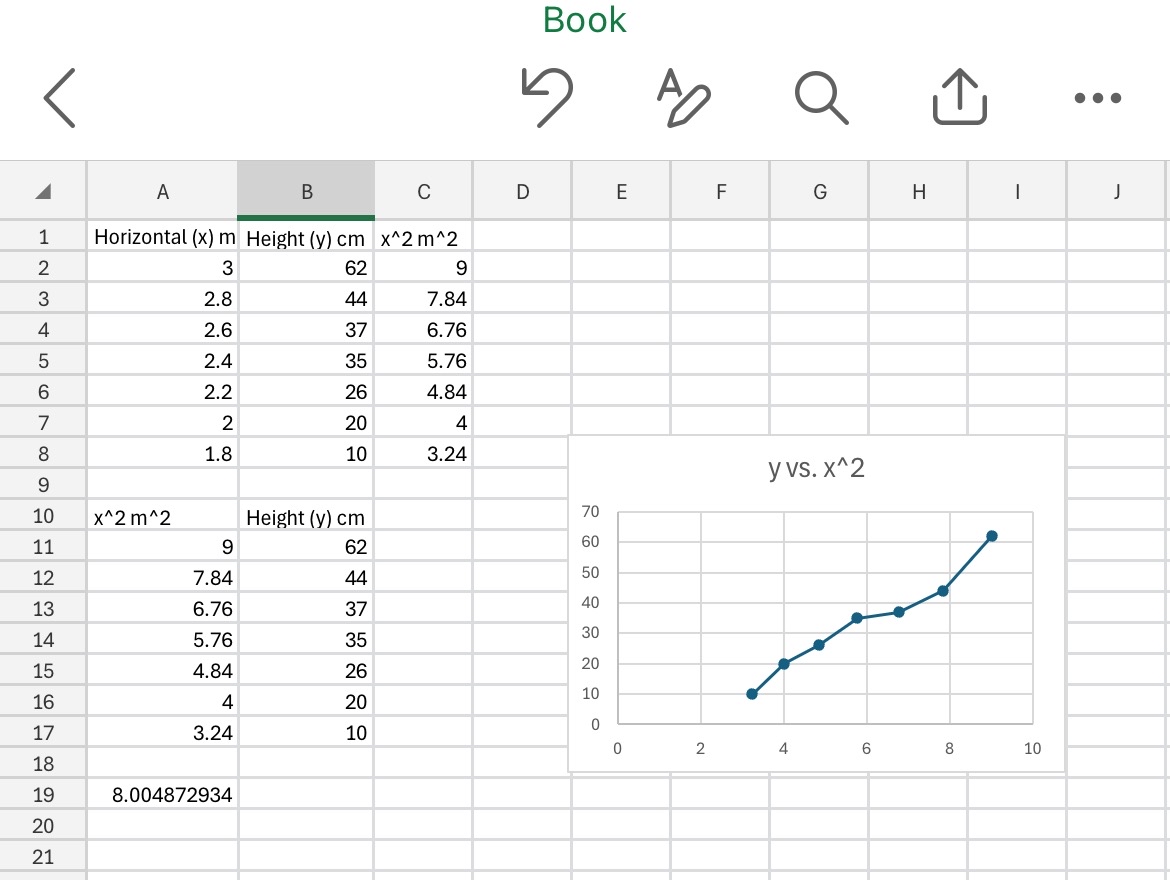Tap the share upload icon
This screenshot has height=880, width=1170.
point(960,97)
